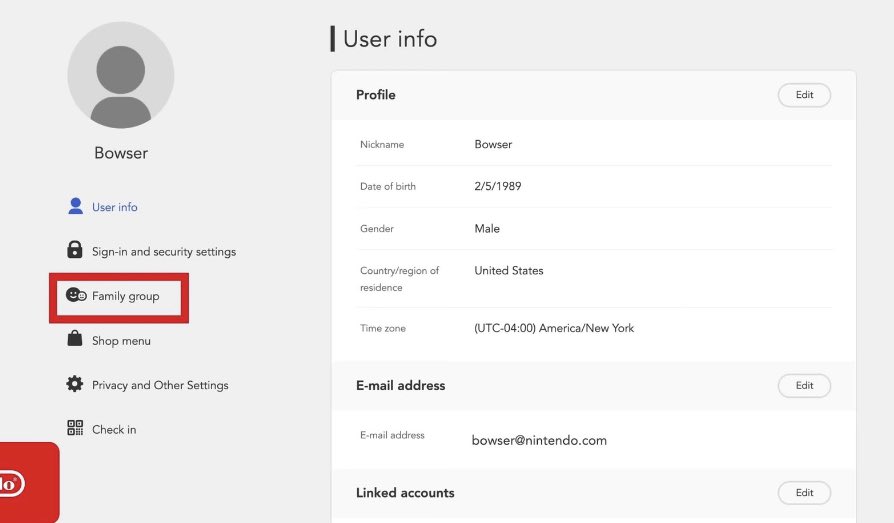
Task: Click the Linked accounts heading
Action: pos(405,493)
